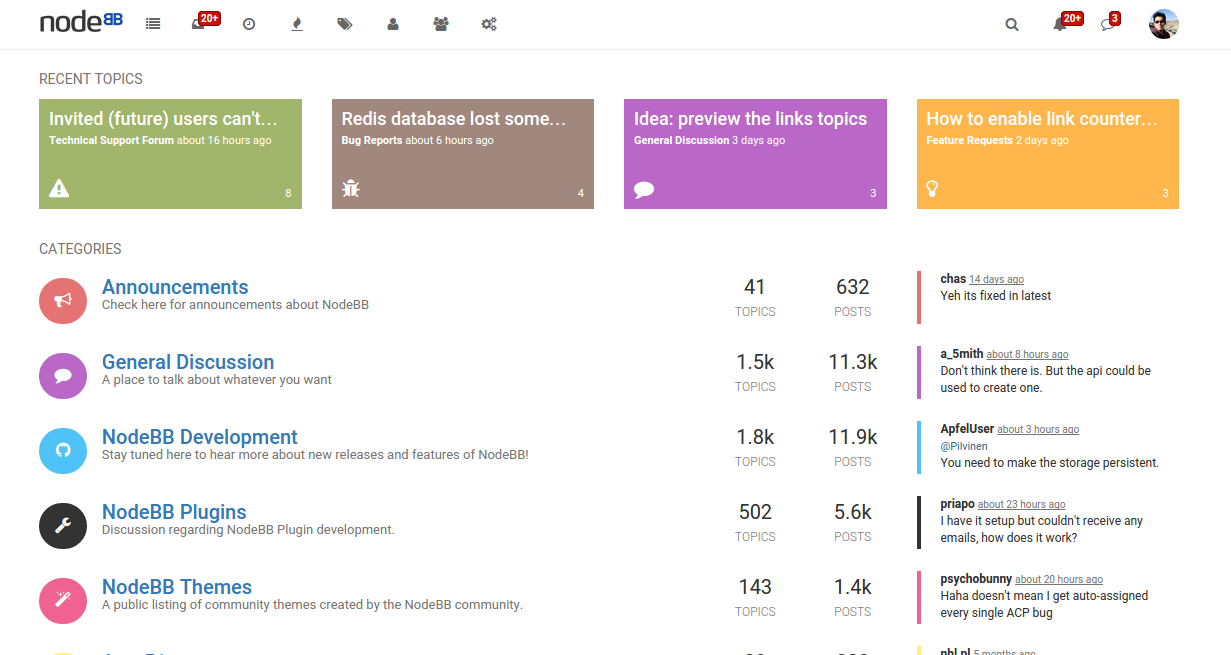Open Popular topics flame icon
Image resolution: width=1231 pixels, height=655 pixels.
(296, 24)
